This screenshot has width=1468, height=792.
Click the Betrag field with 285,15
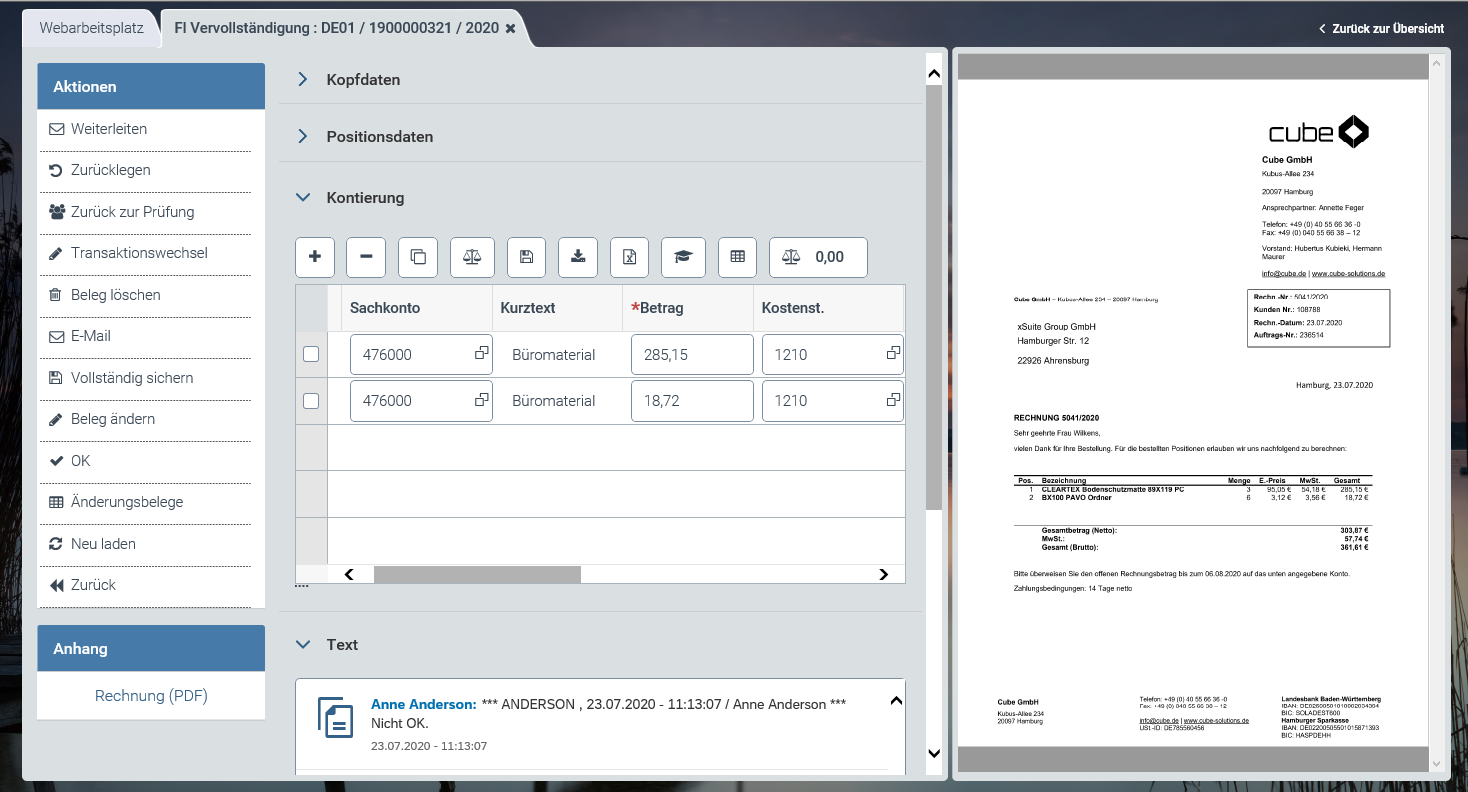coord(691,354)
